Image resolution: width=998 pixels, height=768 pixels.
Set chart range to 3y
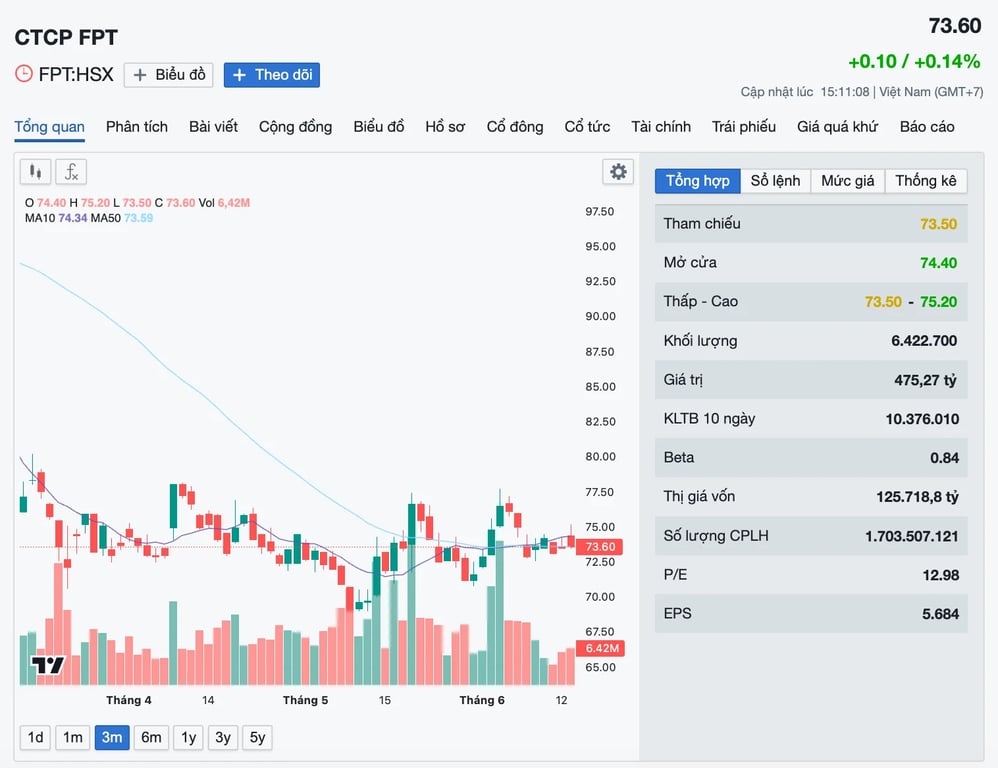point(223,737)
